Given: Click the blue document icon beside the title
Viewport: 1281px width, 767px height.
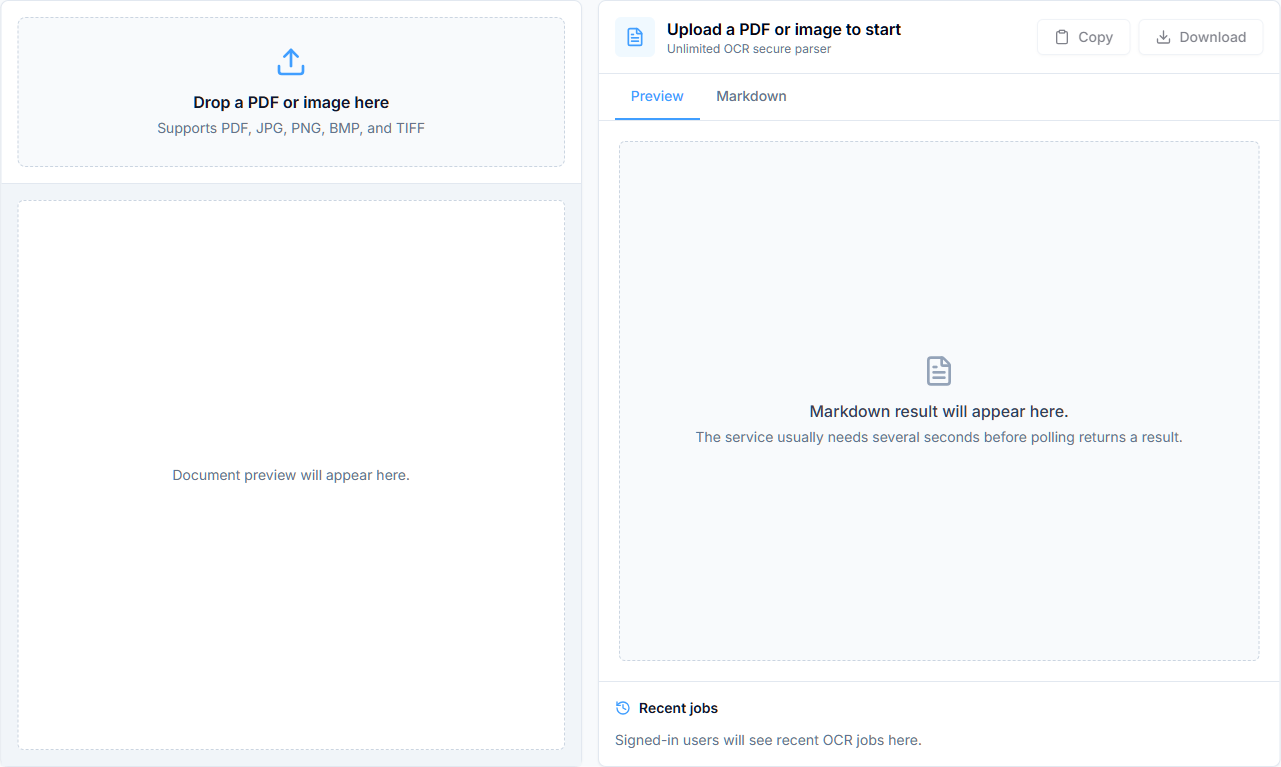Looking at the screenshot, I should pos(635,37).
